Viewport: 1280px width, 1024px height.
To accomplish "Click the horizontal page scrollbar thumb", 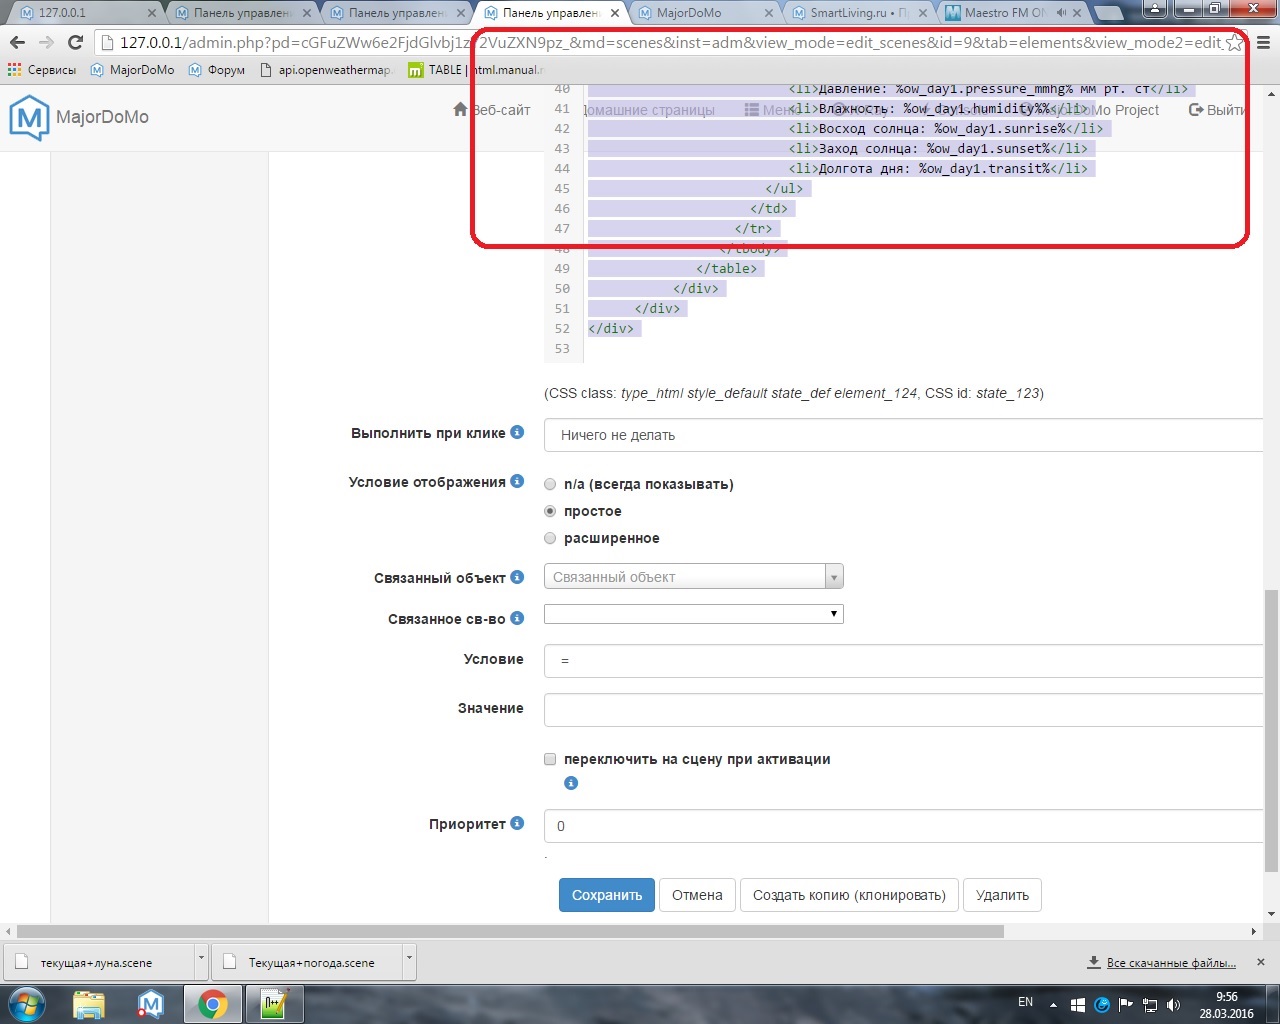I will (510, 931).
